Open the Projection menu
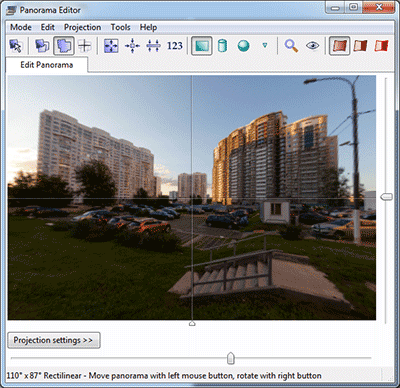Image resolution: width=400 pixels, height=388 pixels. point(82,27)
